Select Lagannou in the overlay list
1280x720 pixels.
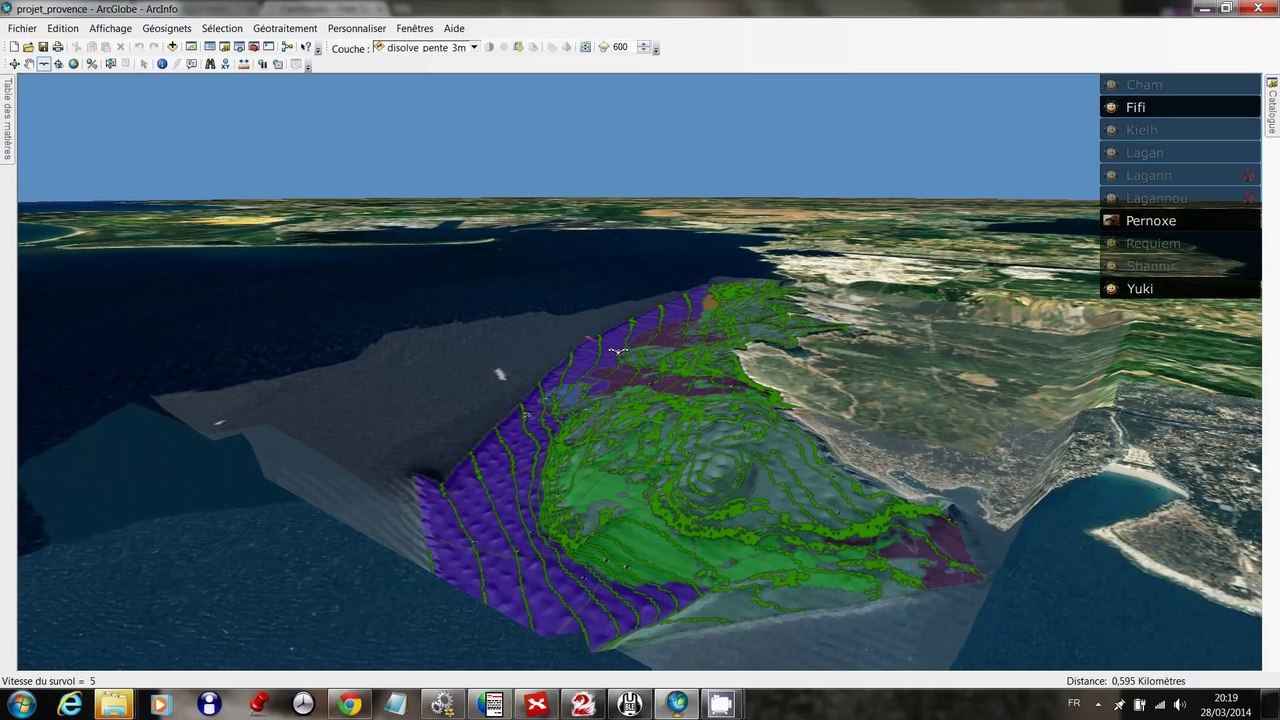1180,198
